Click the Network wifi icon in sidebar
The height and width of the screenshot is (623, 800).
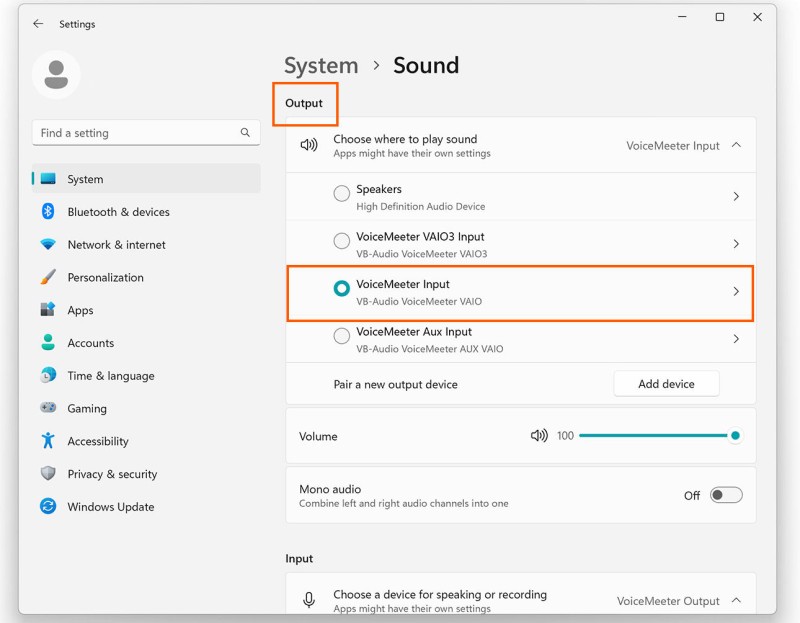click(x=48, y=244)
